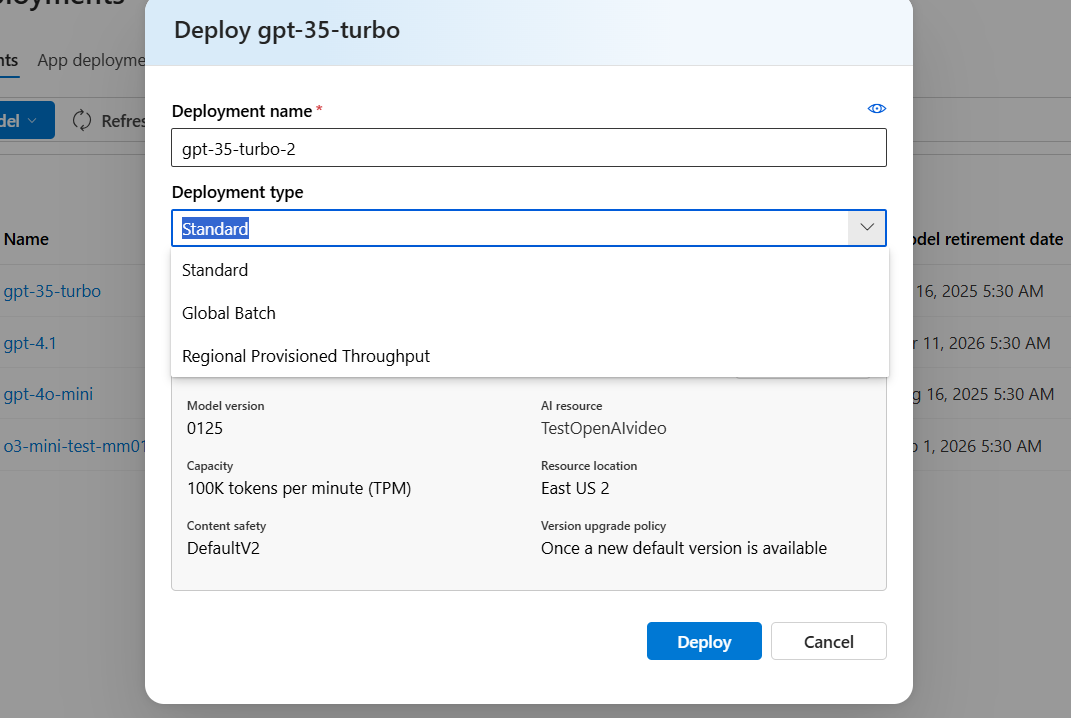Viewport: 1071px width, 718px height.
Task: Sort by the Name column header
Action: (x=26, y=239)
